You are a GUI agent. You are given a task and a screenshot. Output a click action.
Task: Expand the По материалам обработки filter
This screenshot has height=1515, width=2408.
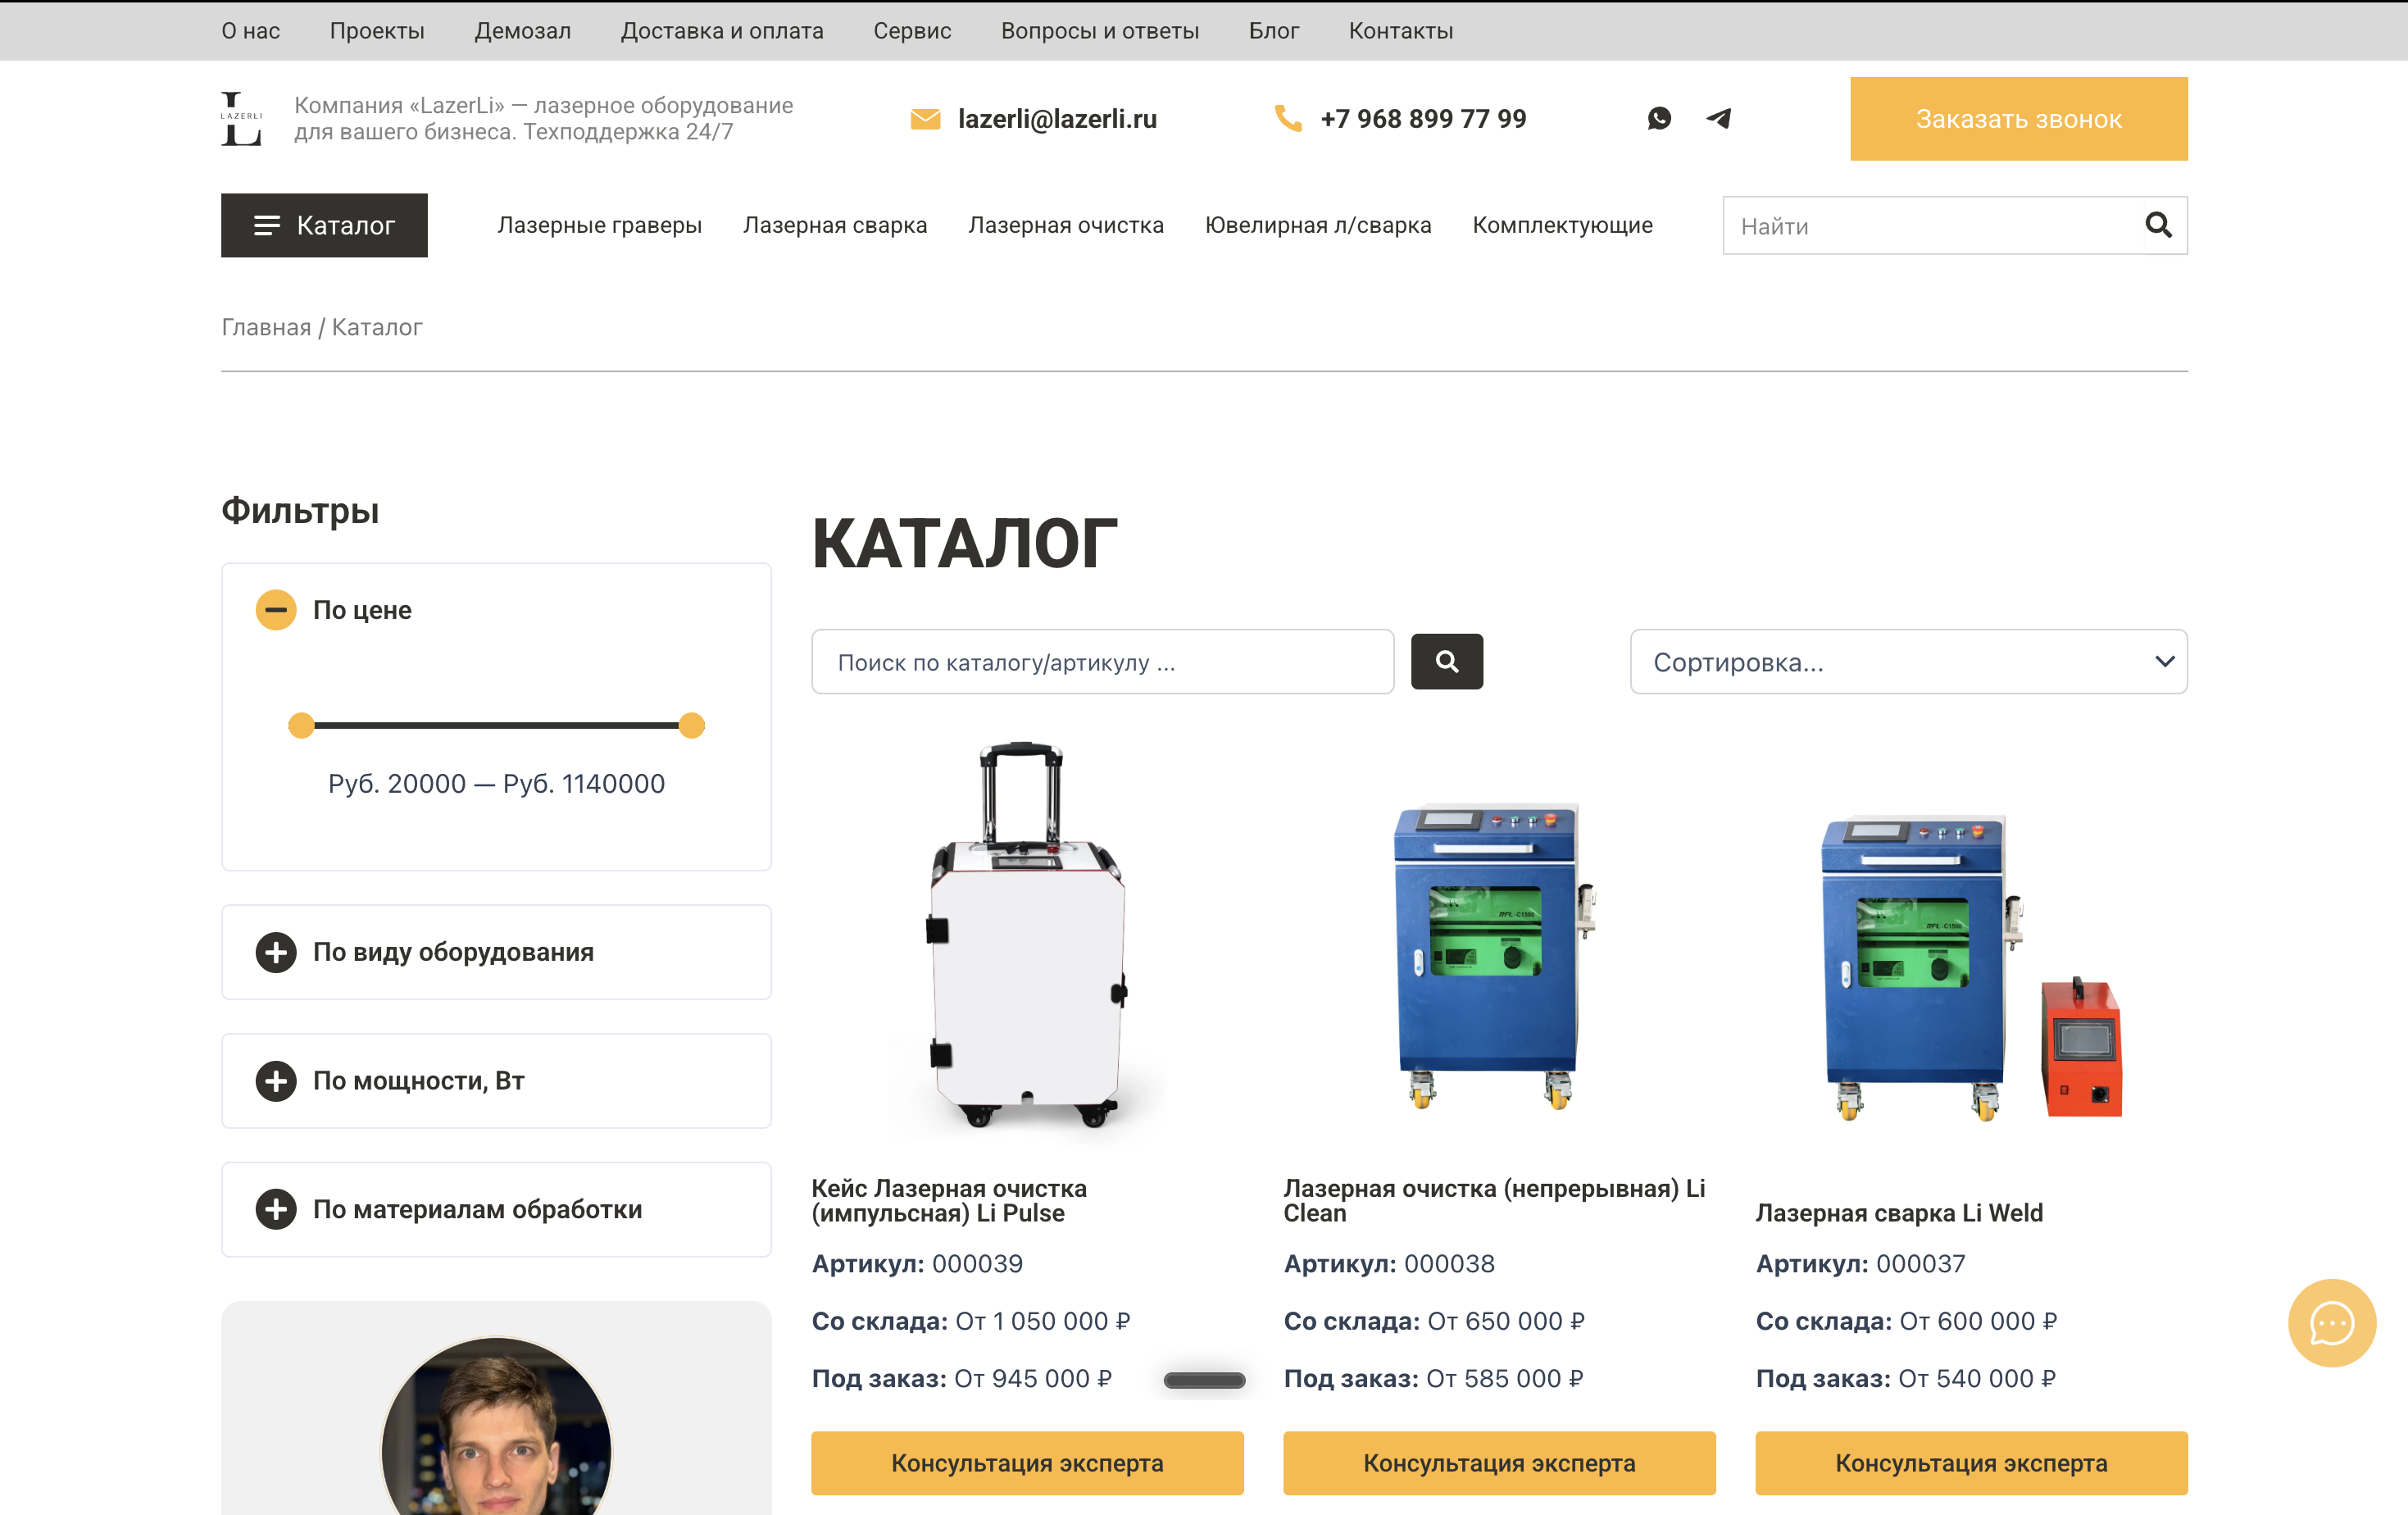[x=276, y=1210]
